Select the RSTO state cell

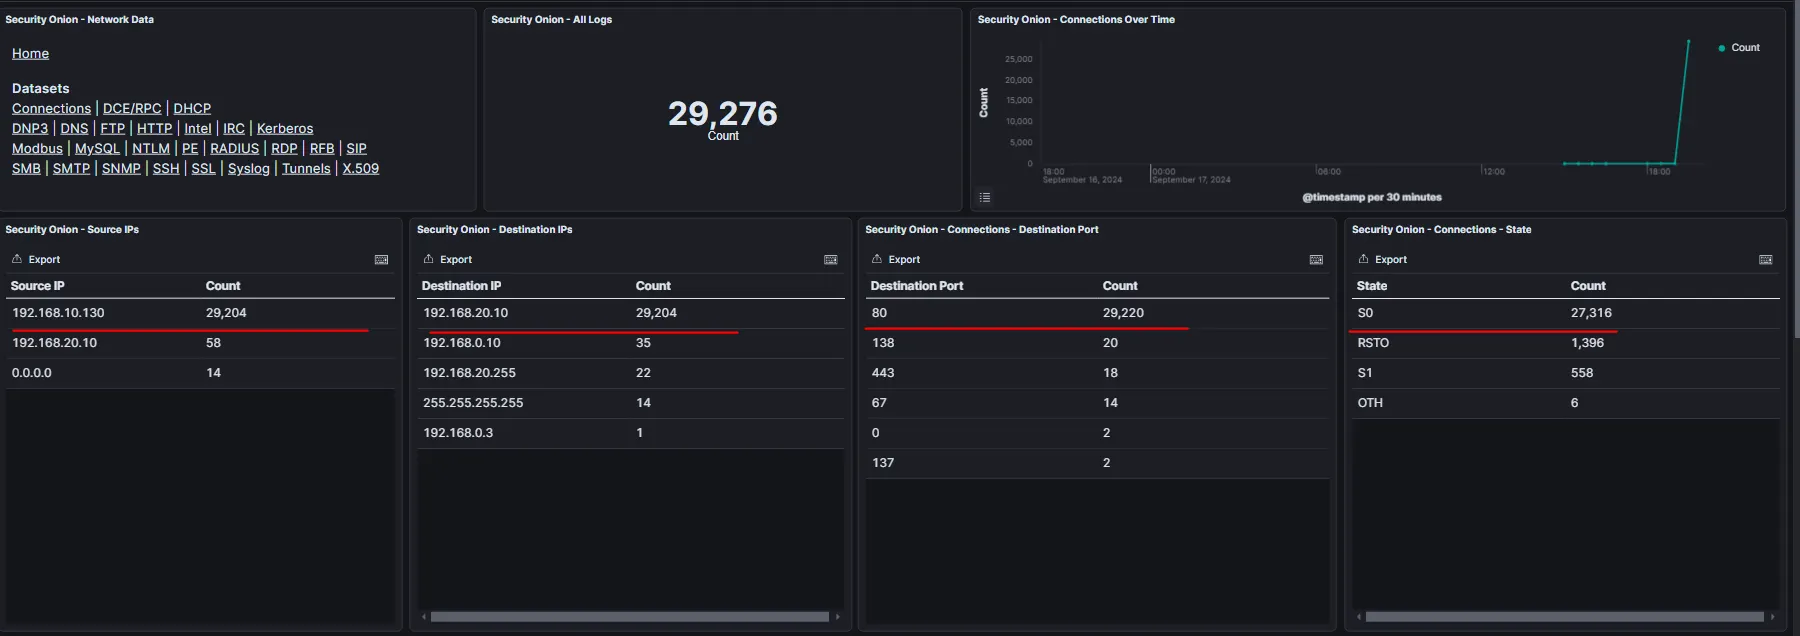coord(1373,343)
